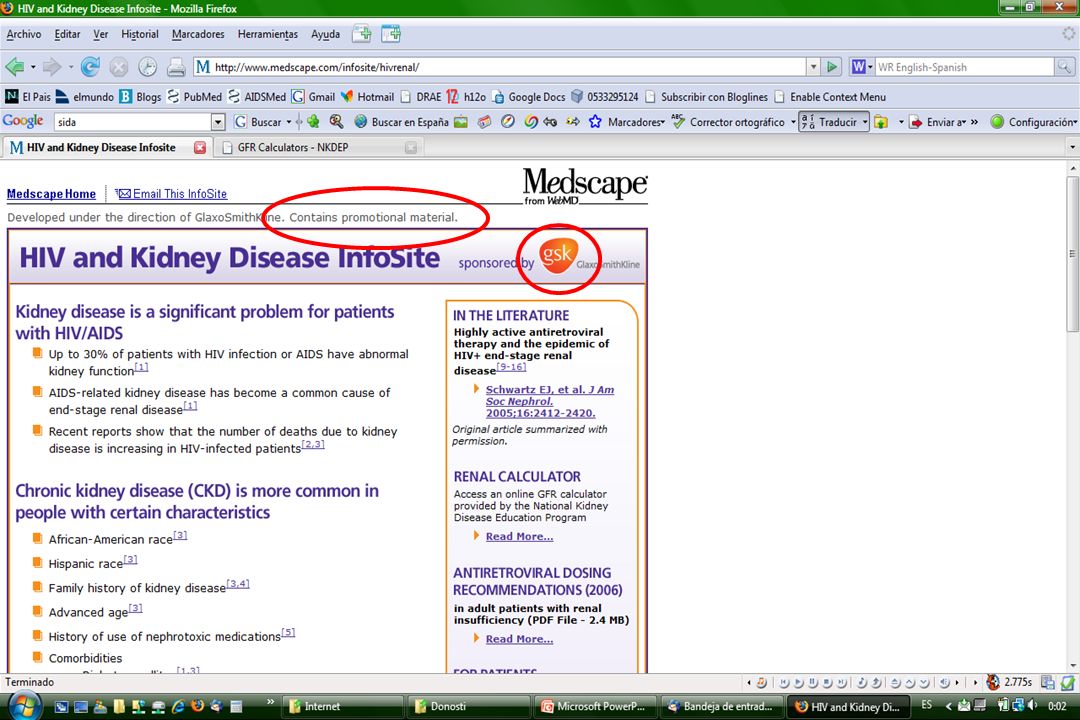The image size is (1080, 720).
Task: Switch to Bandeja de entrada taskbar item
Action: (723, 706)
